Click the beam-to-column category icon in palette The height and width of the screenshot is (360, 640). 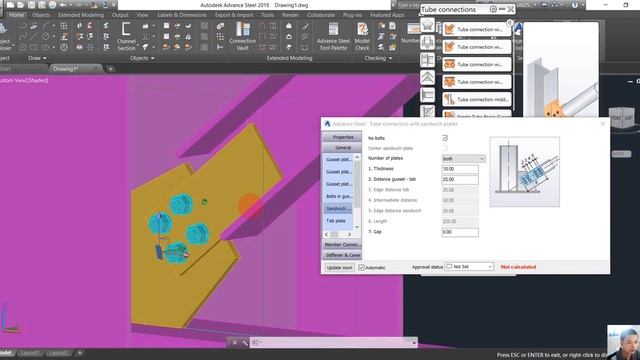click(427, 60)
